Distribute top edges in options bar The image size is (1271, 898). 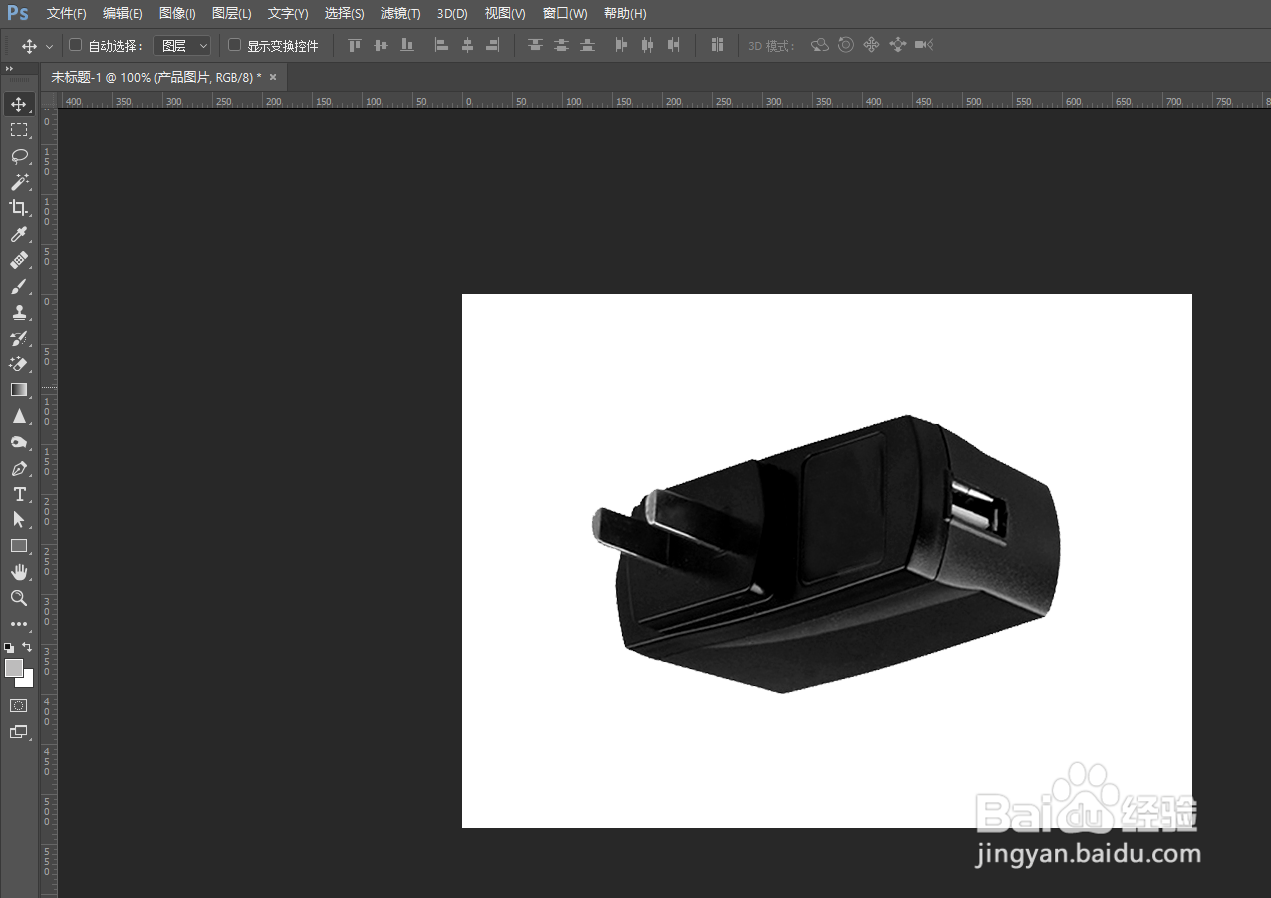point(535,45)
